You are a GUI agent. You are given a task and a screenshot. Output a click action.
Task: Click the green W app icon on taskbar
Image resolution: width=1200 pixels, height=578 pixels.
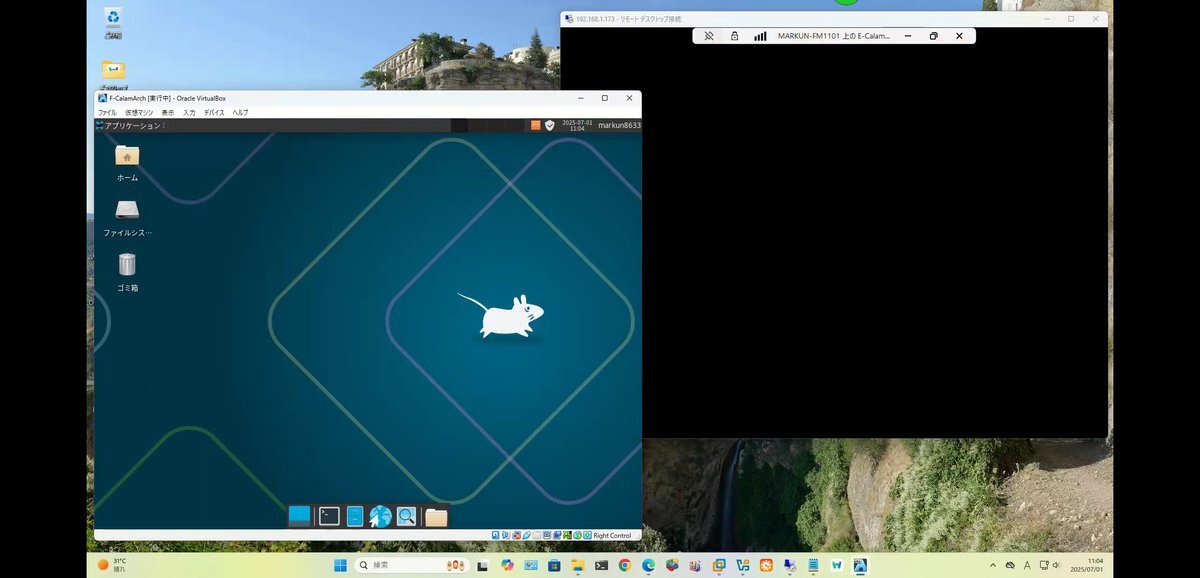[836, 565]
